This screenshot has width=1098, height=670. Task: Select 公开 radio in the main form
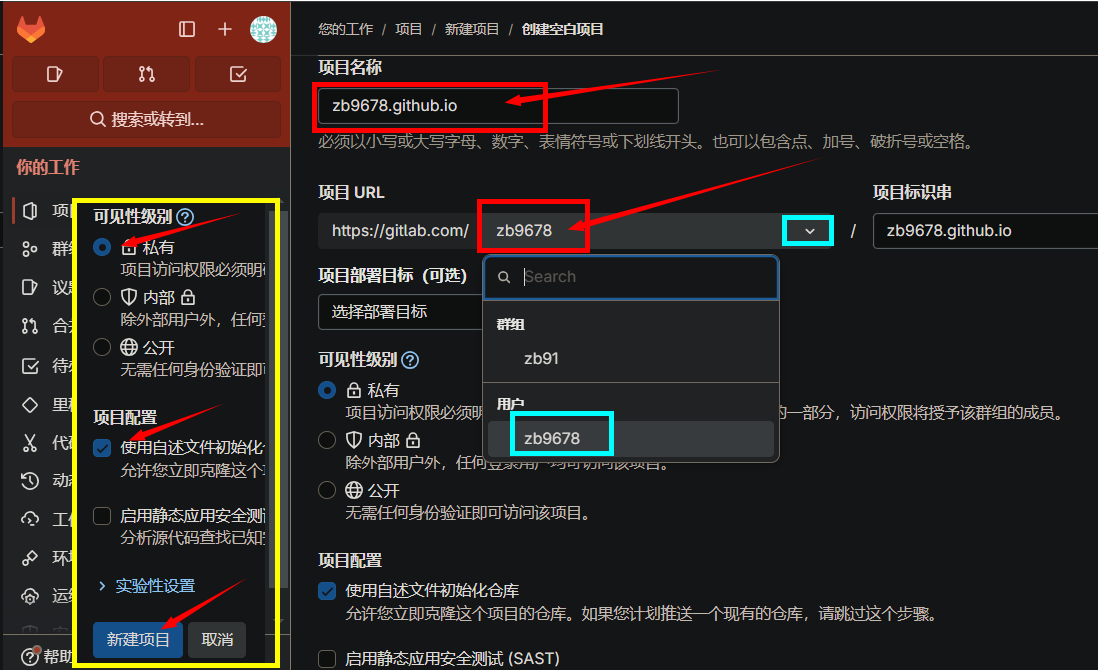(x=326, y=490)
